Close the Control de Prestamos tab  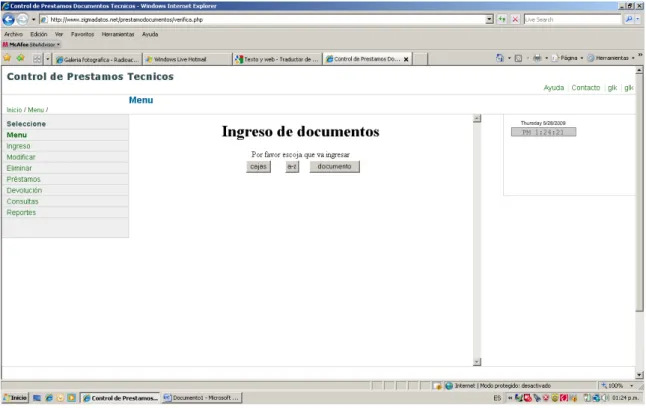click(x=406, y=59)
